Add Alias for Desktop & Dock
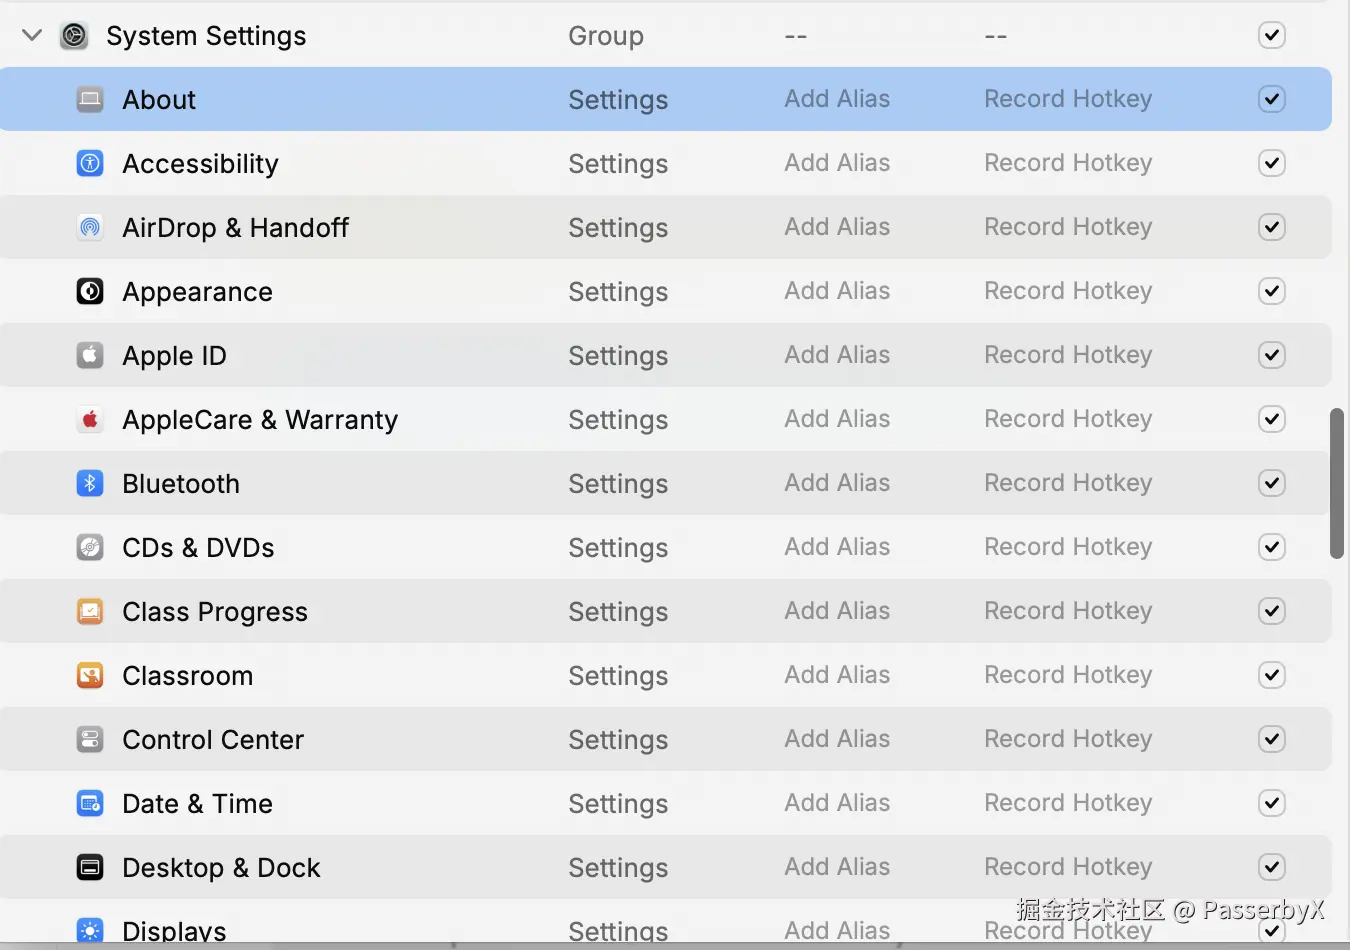The width and height of the screenshot is (1350, 950). click(x=837, y=867)
